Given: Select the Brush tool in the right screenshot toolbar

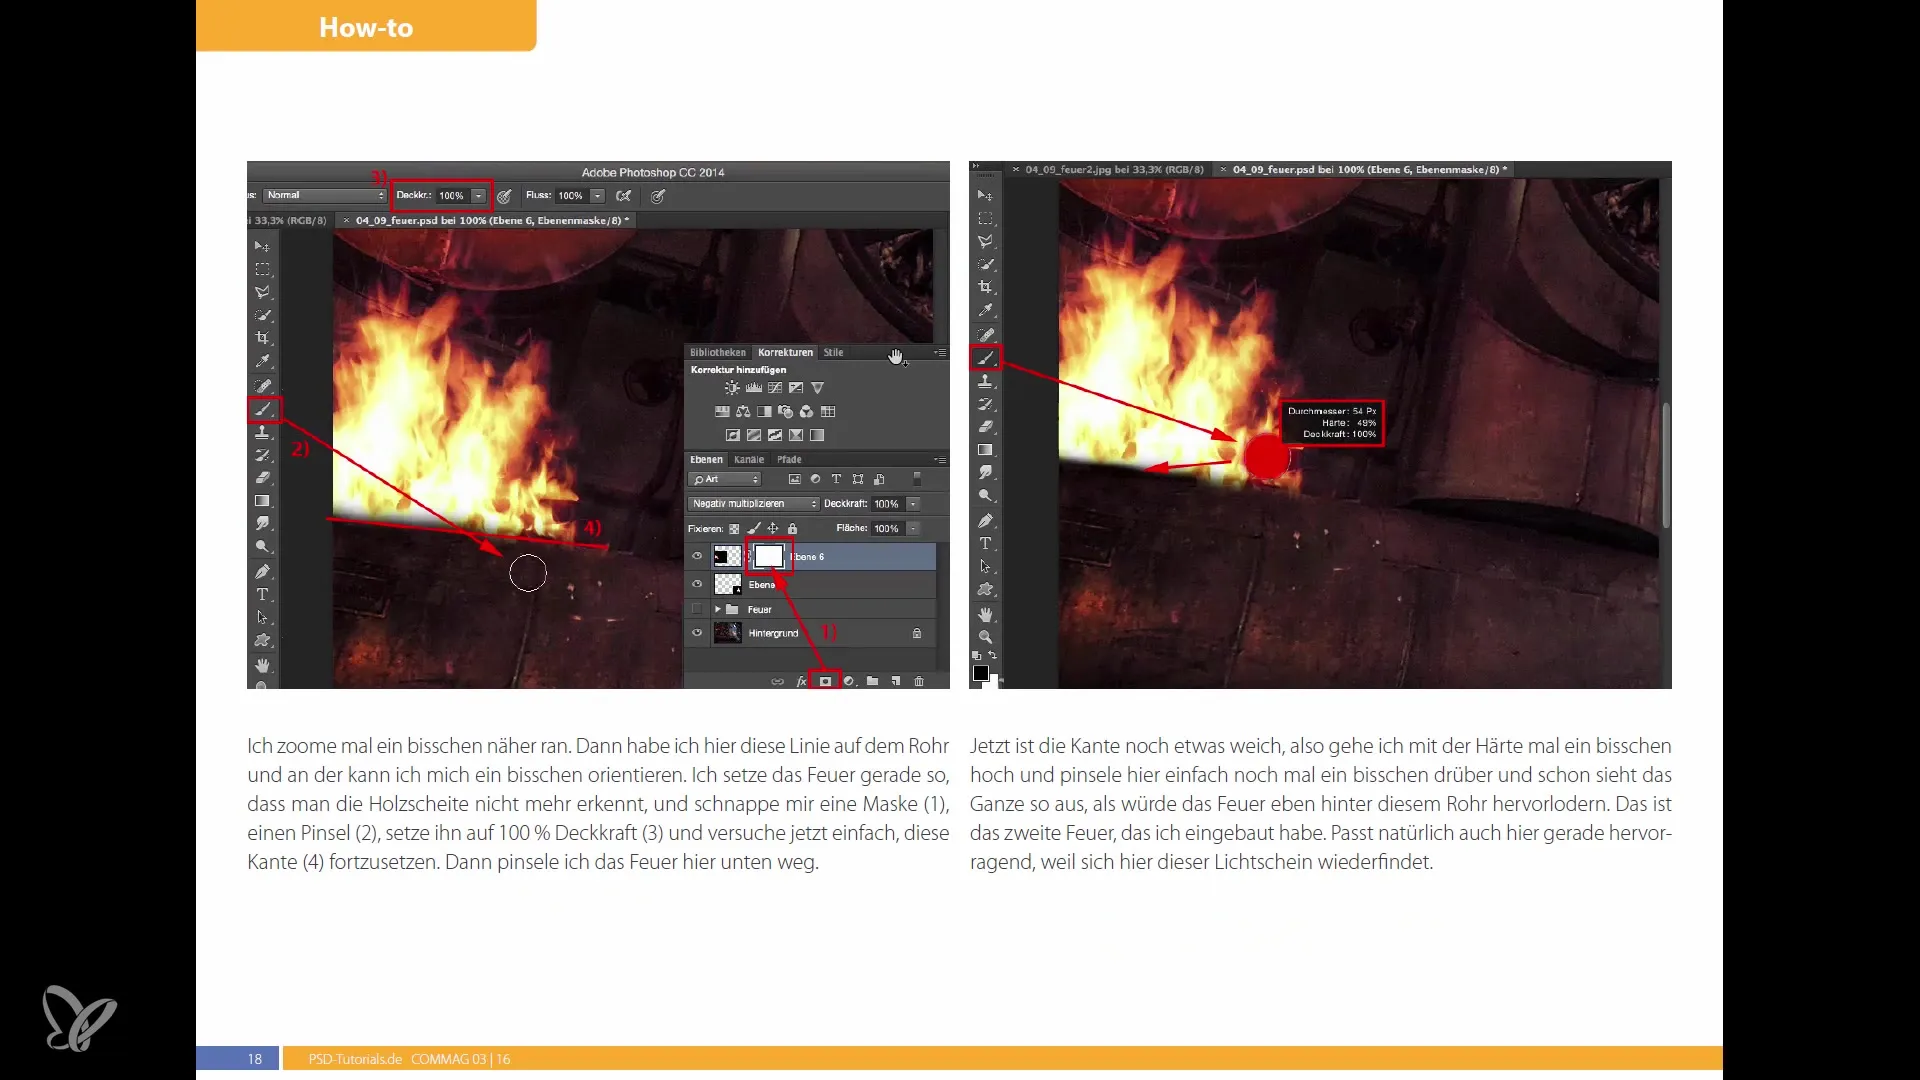Looking at the screenshot, I should [985, 358].
